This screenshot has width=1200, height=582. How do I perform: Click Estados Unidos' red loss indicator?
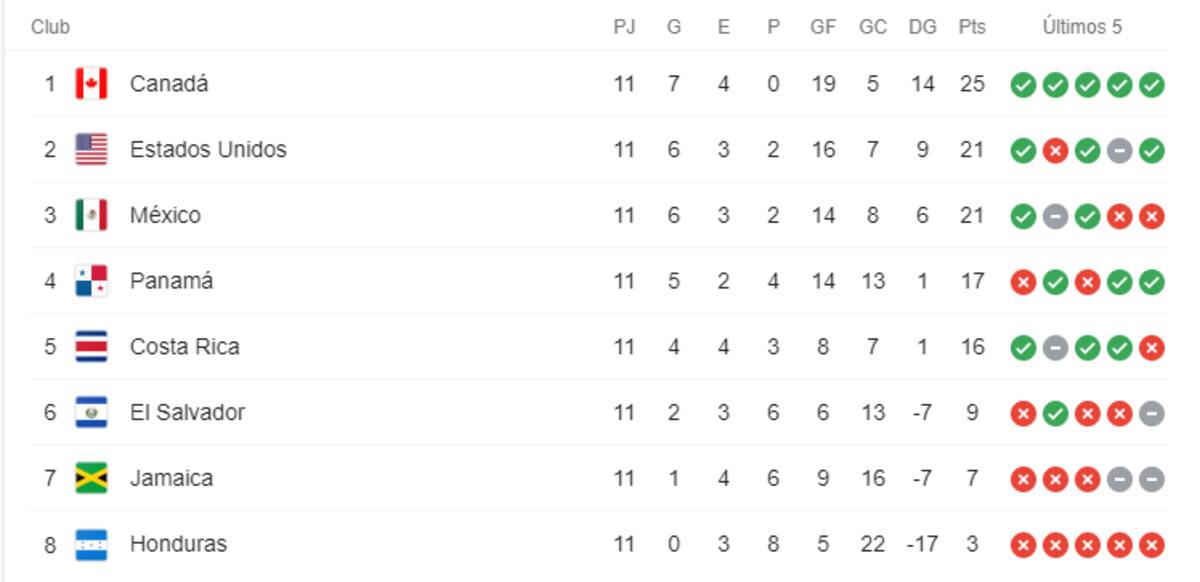[x=1055, y=151]
